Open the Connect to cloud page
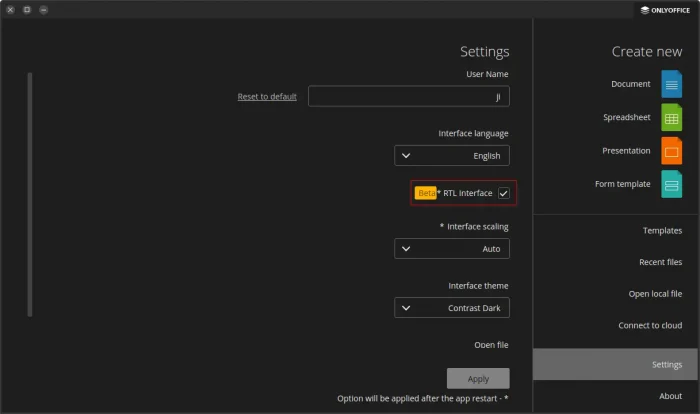The height and width of the screenshot is (414, 700). point(616,326)
